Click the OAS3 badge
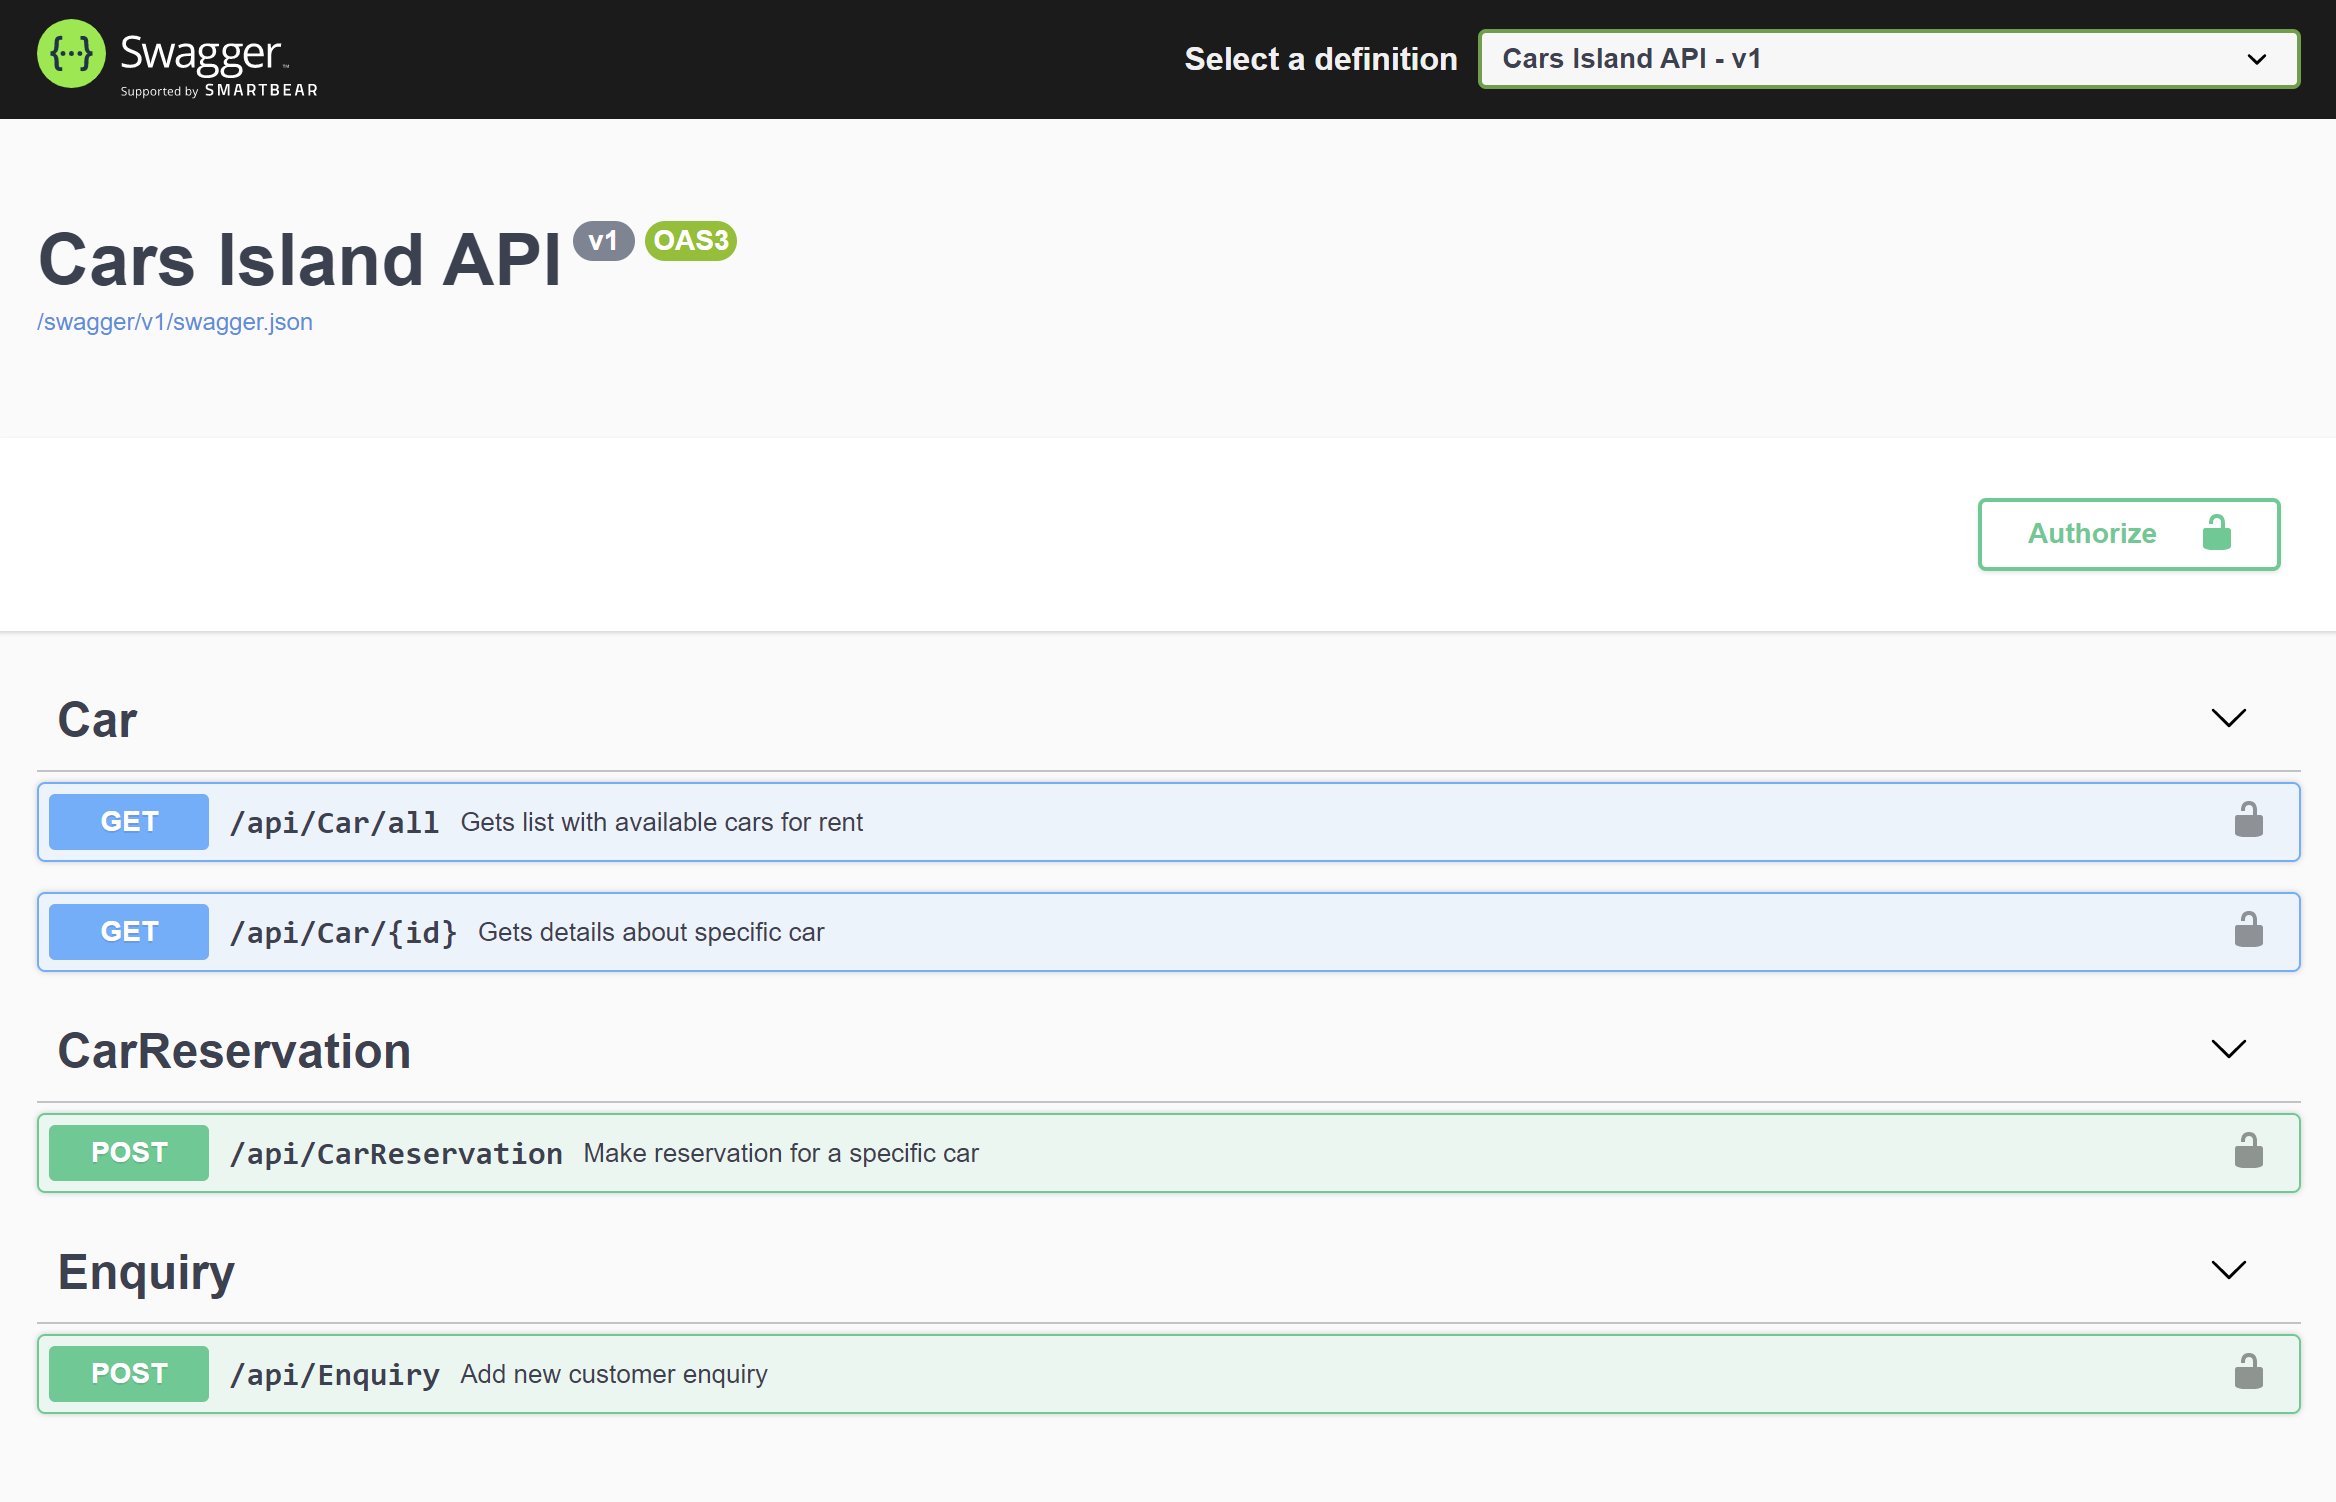2336x1502 pixels. coord(690,241)
